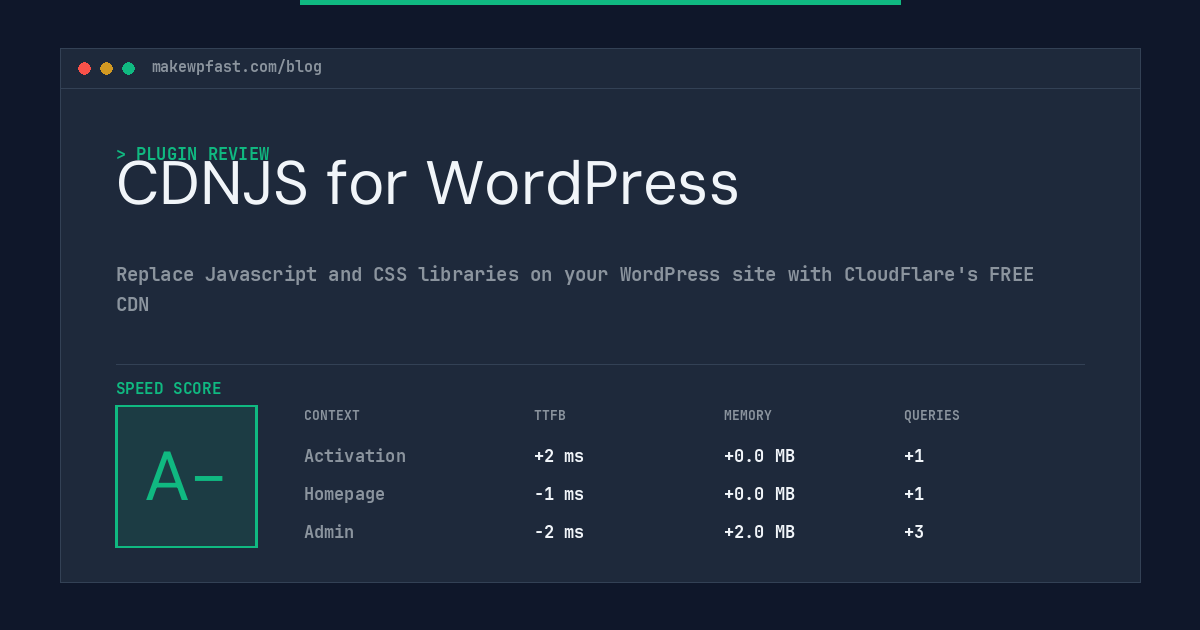Click the makewpfast.com/blog address text
This screenshot has height=630, width=1200.
(x=237, y=67)
